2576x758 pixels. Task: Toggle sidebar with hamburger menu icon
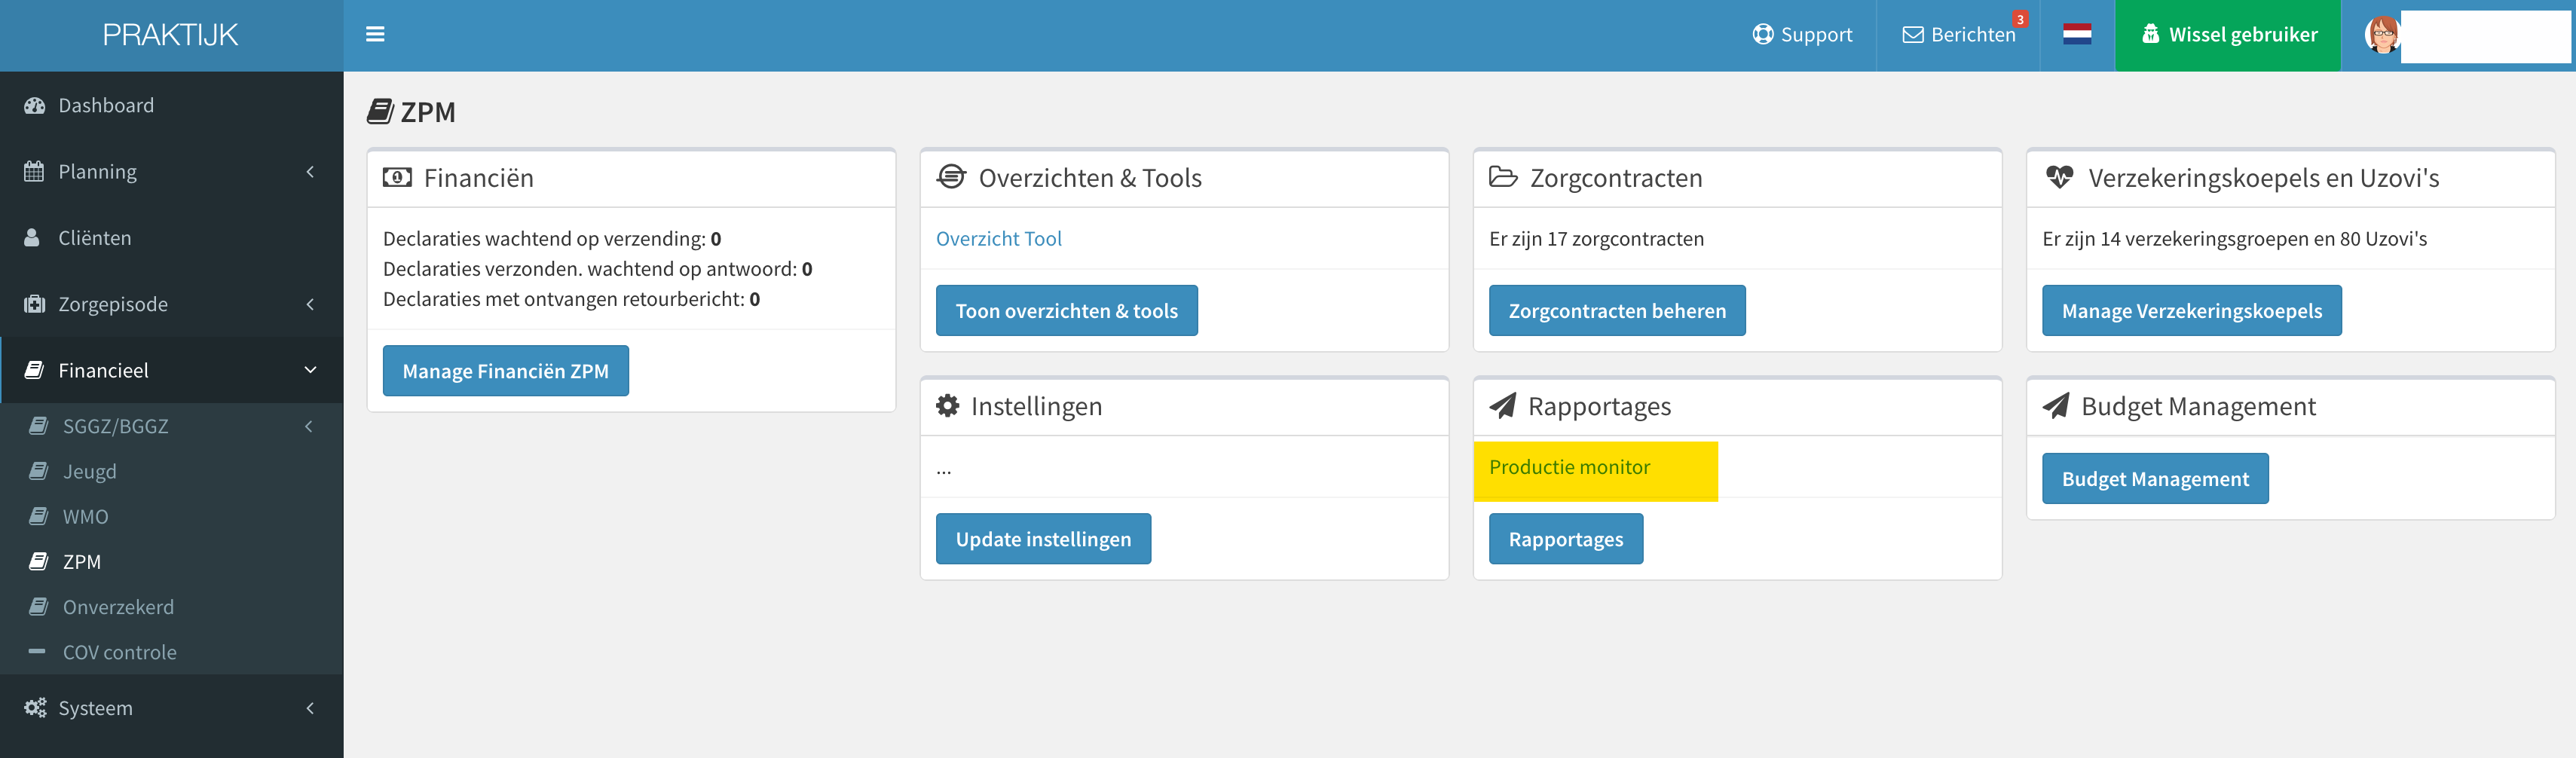375,35
